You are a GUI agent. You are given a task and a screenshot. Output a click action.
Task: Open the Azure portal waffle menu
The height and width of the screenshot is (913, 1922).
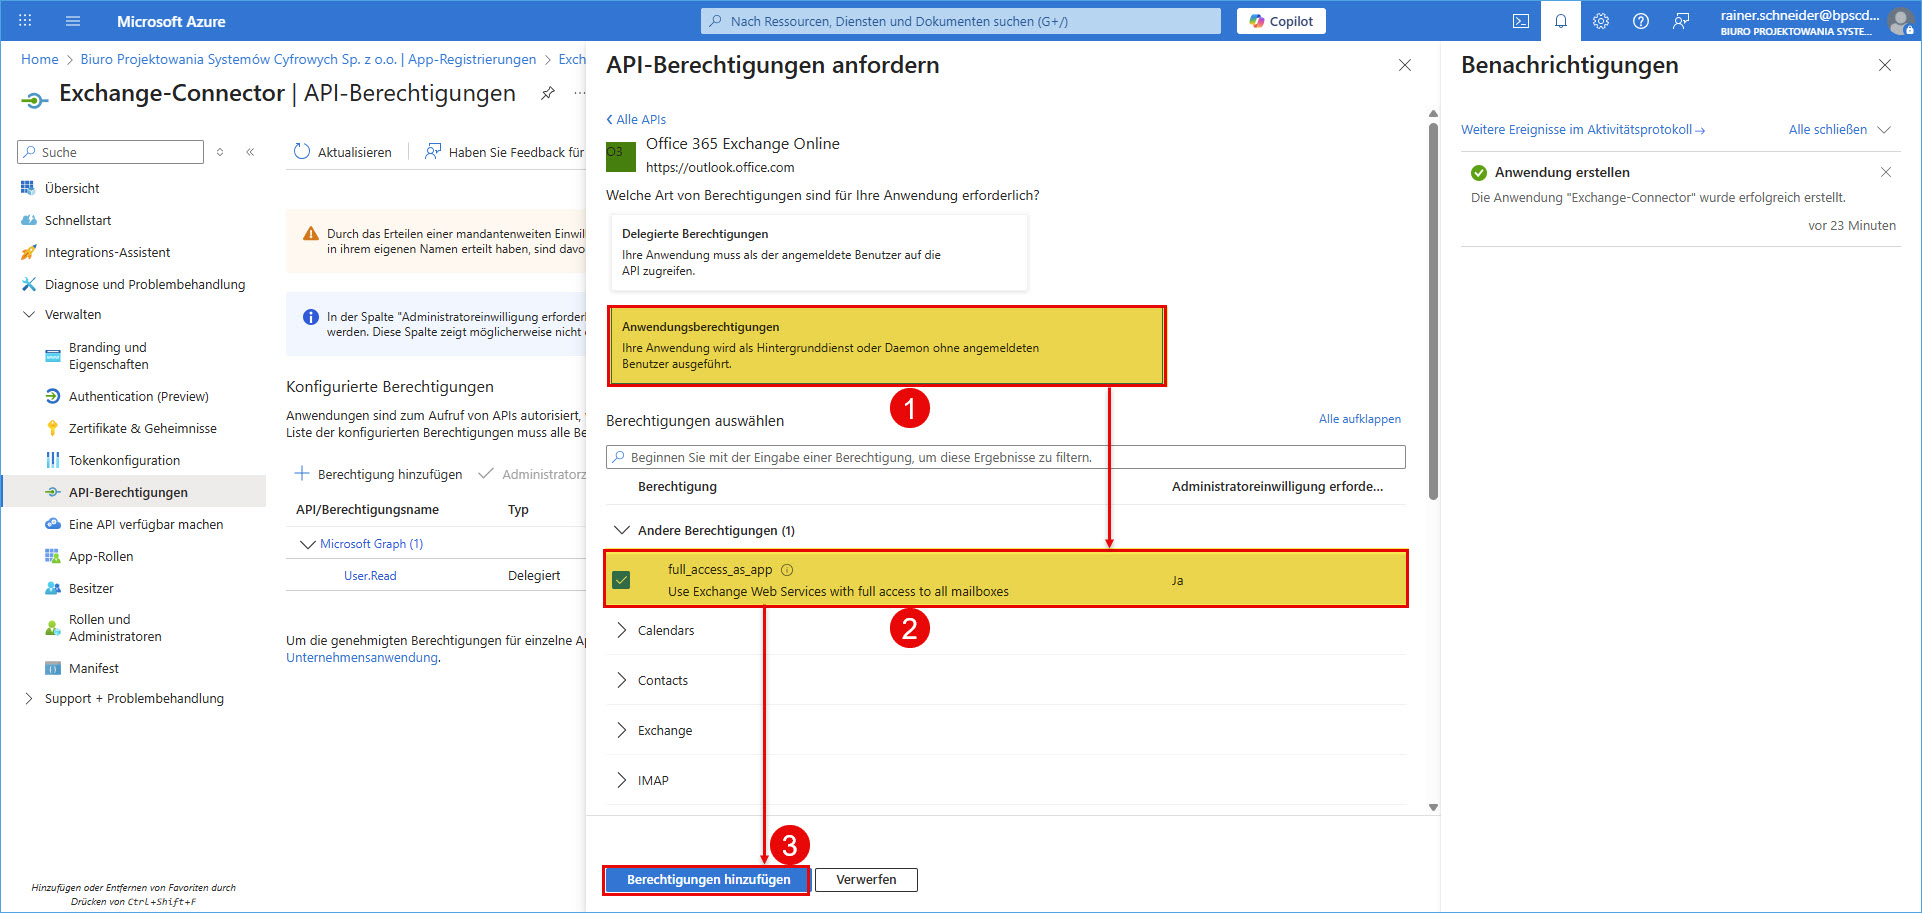pyautogui.click(x=25, y=21)
